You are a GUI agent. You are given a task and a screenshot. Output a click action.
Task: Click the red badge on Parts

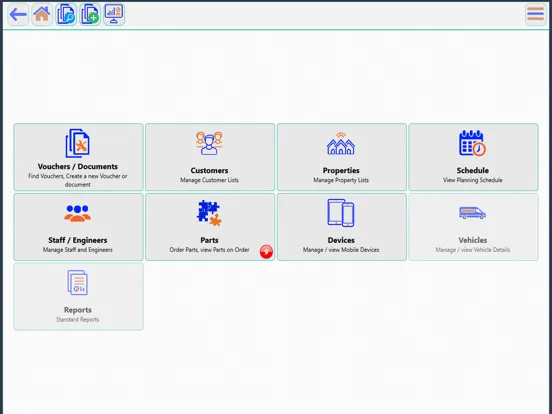(x=266, y=251)
